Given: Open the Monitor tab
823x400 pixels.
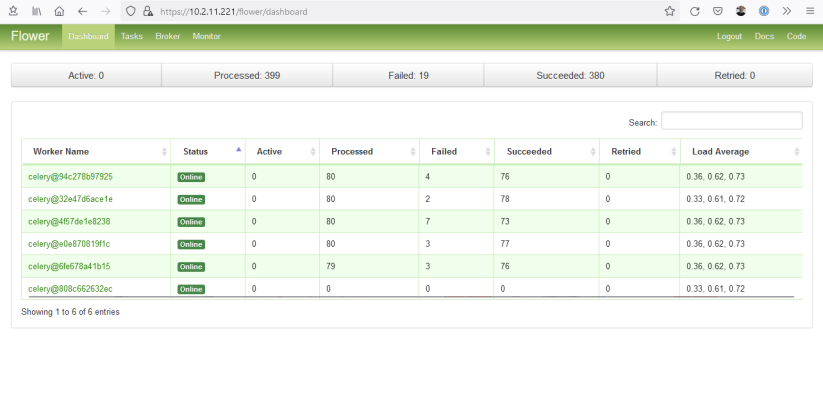Looking at the screenshot, I should point(206,36).
